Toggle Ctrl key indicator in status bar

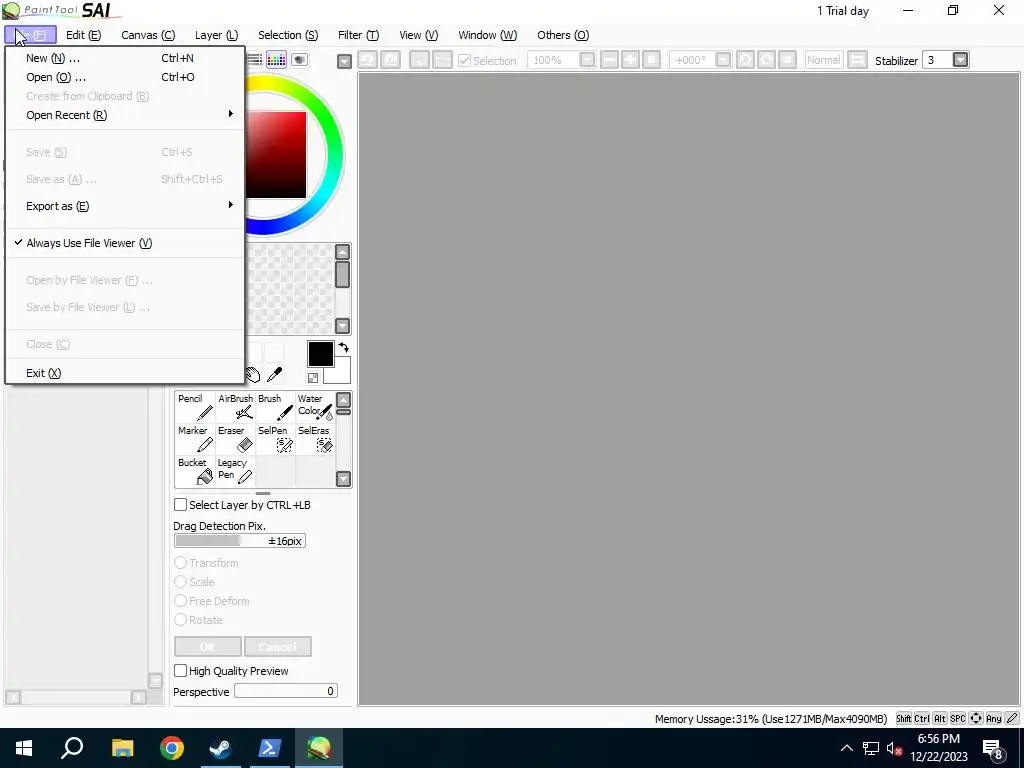(921, 718)
